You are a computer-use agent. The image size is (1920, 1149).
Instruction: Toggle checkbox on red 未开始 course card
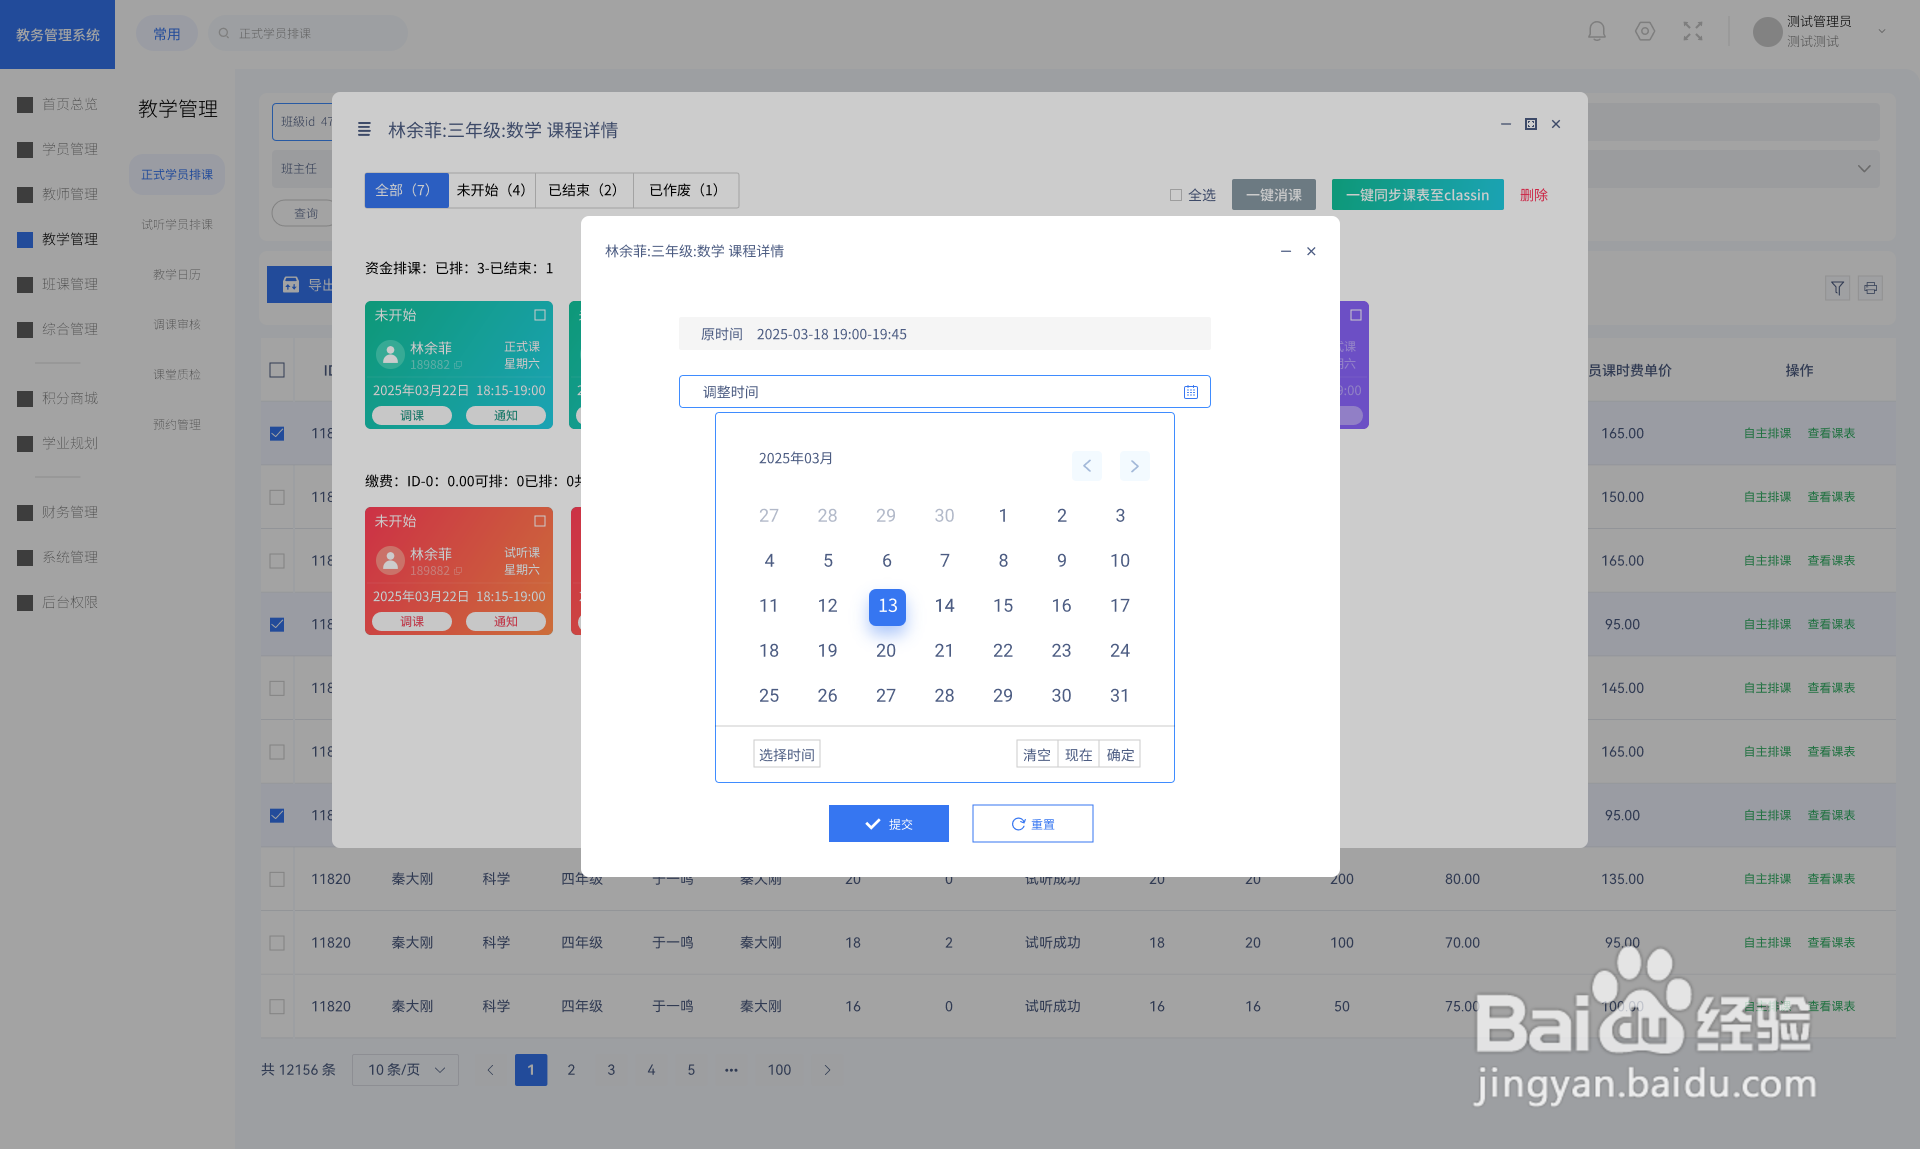coord(540,521)
